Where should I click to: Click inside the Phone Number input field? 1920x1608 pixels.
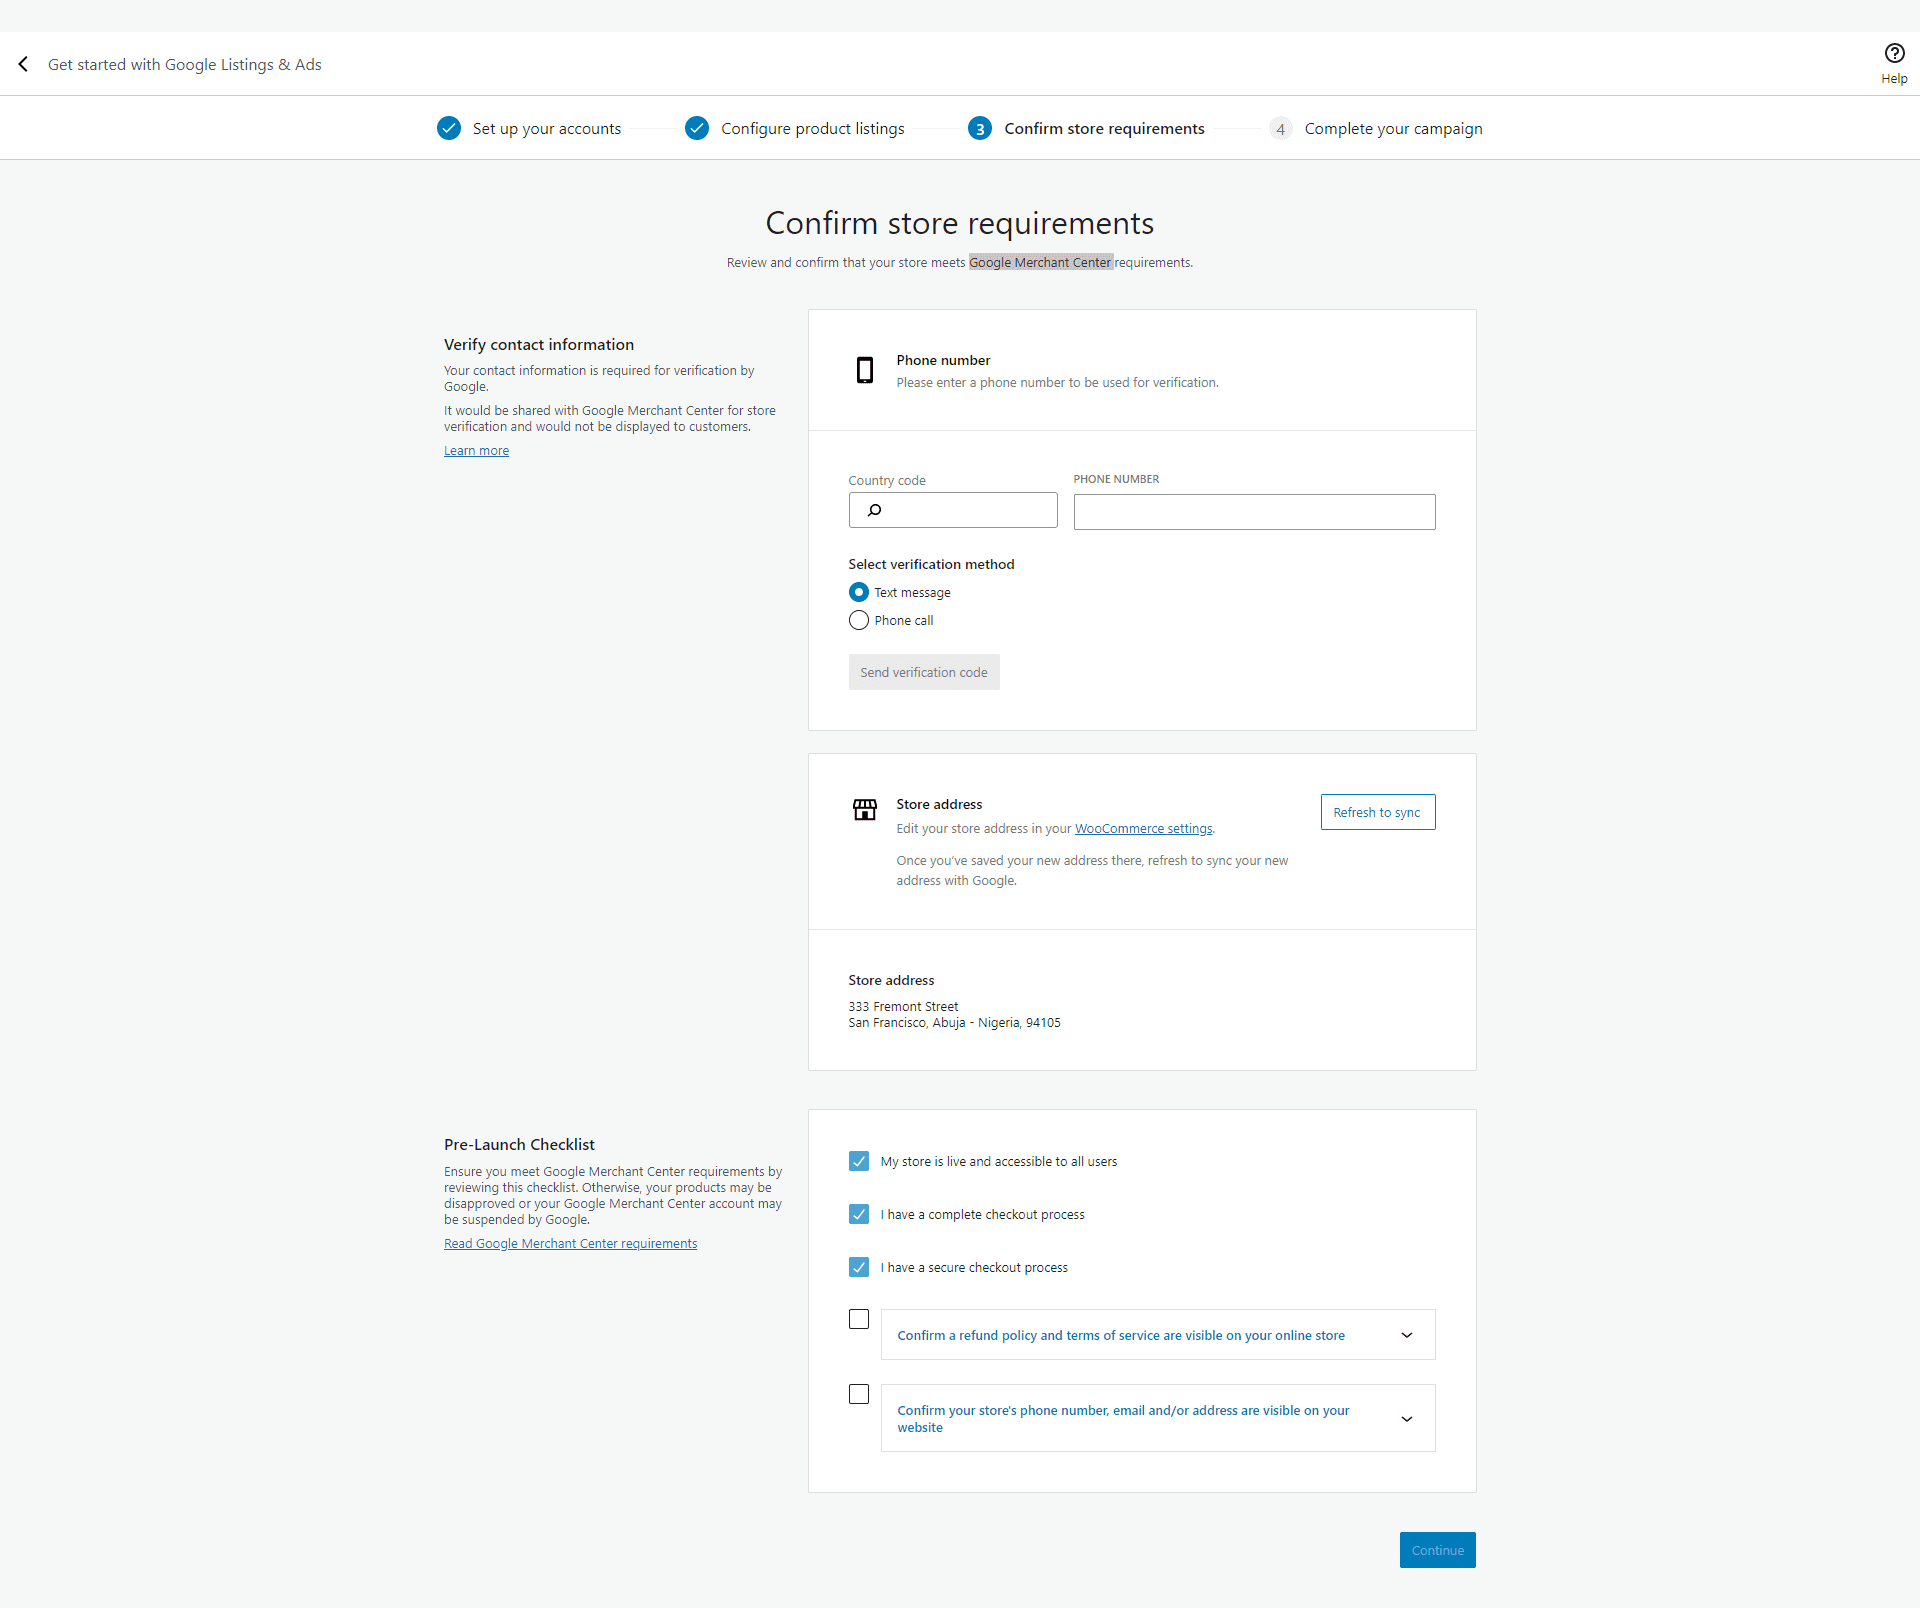pos(1253,511)
